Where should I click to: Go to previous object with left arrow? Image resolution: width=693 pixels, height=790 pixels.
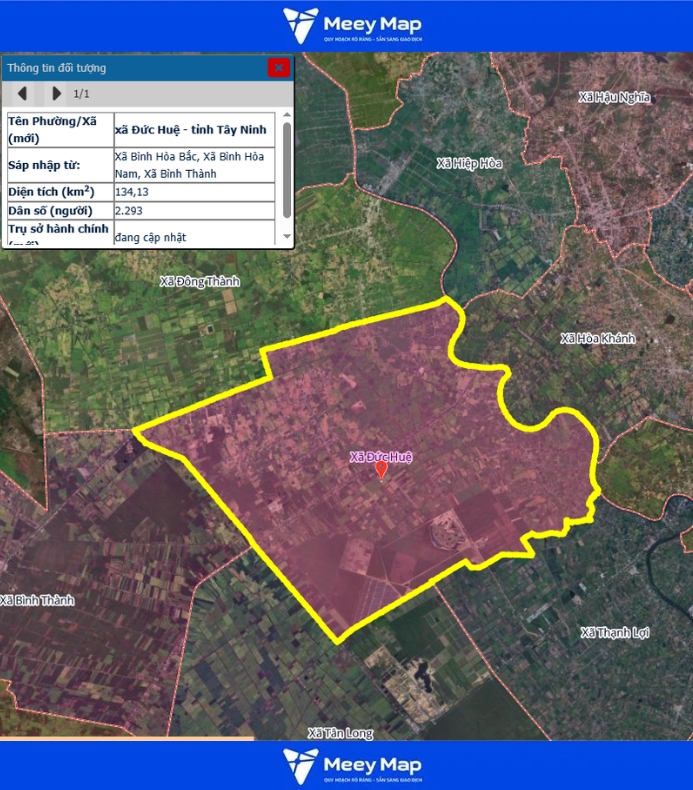(x=22, y=94)
